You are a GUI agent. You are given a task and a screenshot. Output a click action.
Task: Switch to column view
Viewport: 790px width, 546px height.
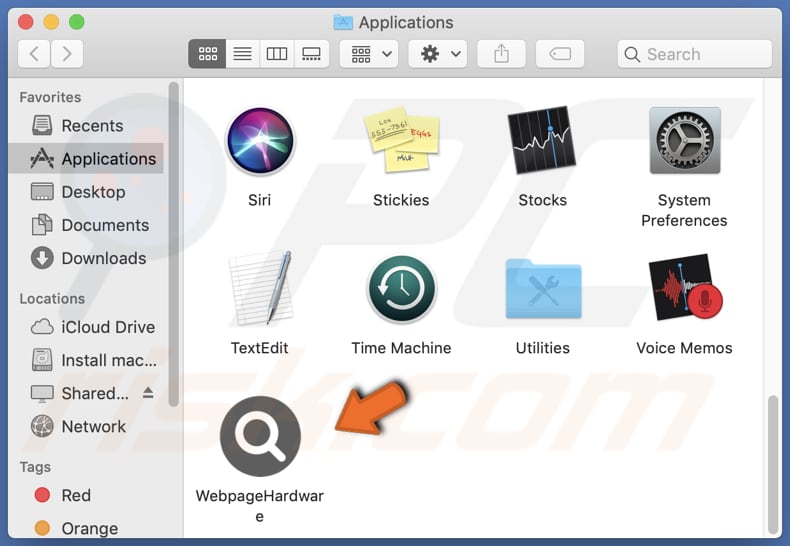277,54
